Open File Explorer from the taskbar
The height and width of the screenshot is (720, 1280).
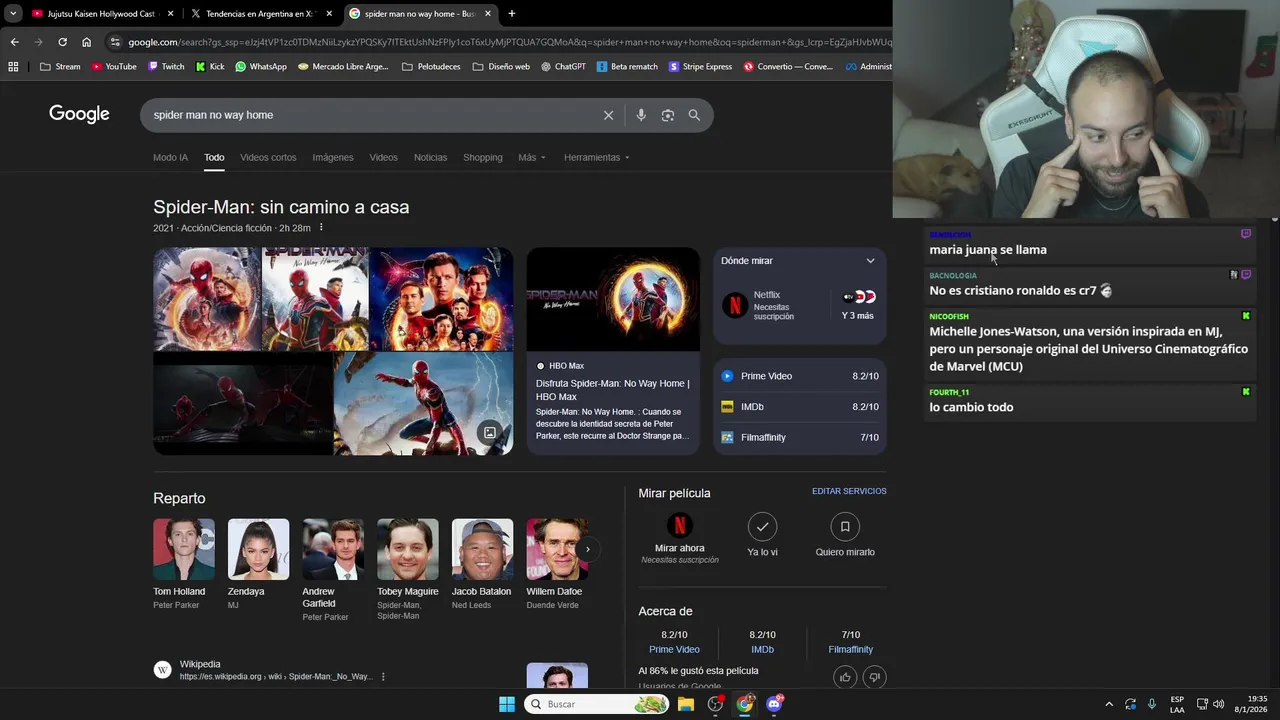pos(686,704)
